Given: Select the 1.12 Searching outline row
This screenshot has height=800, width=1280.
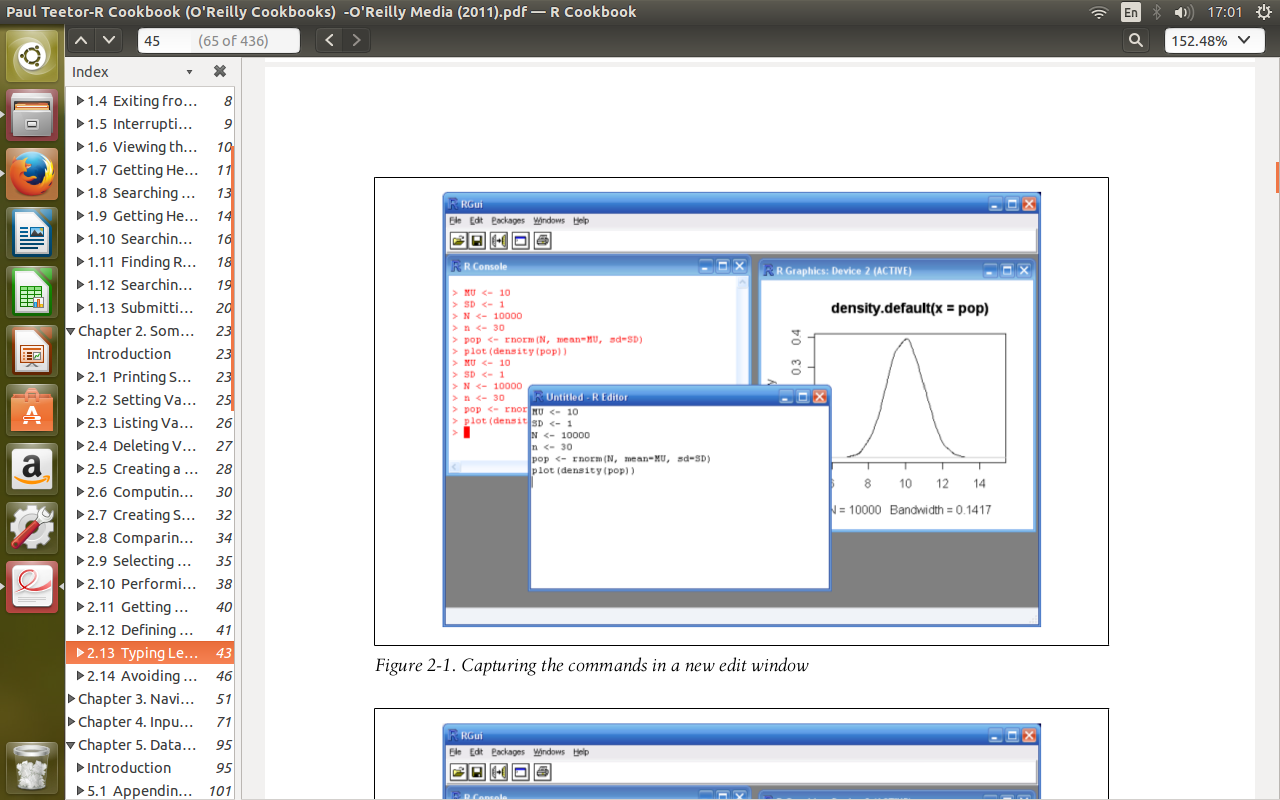Looking at the screenshot, I should [150, 285].
